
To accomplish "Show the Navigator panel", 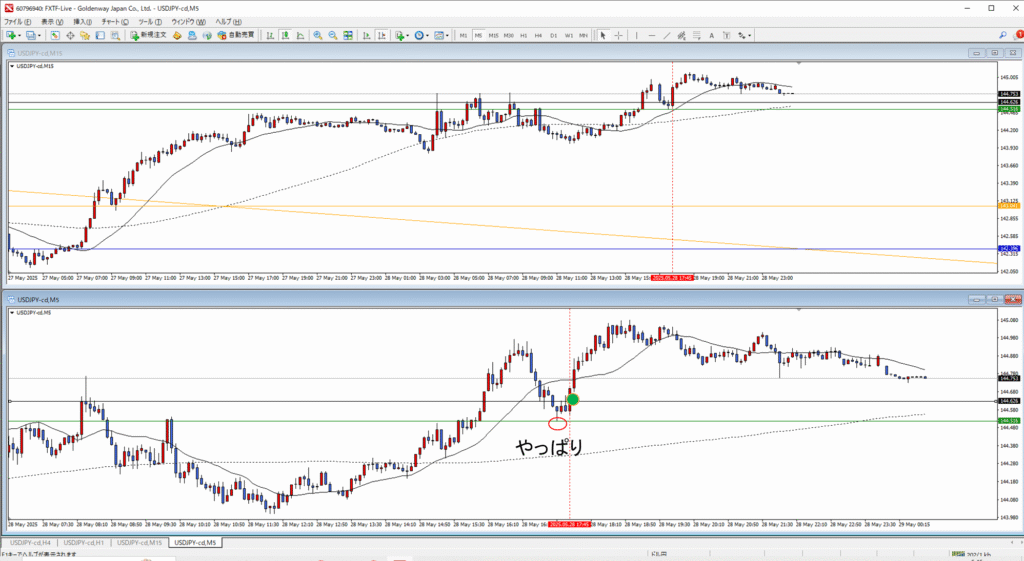I will pos(85,35).
